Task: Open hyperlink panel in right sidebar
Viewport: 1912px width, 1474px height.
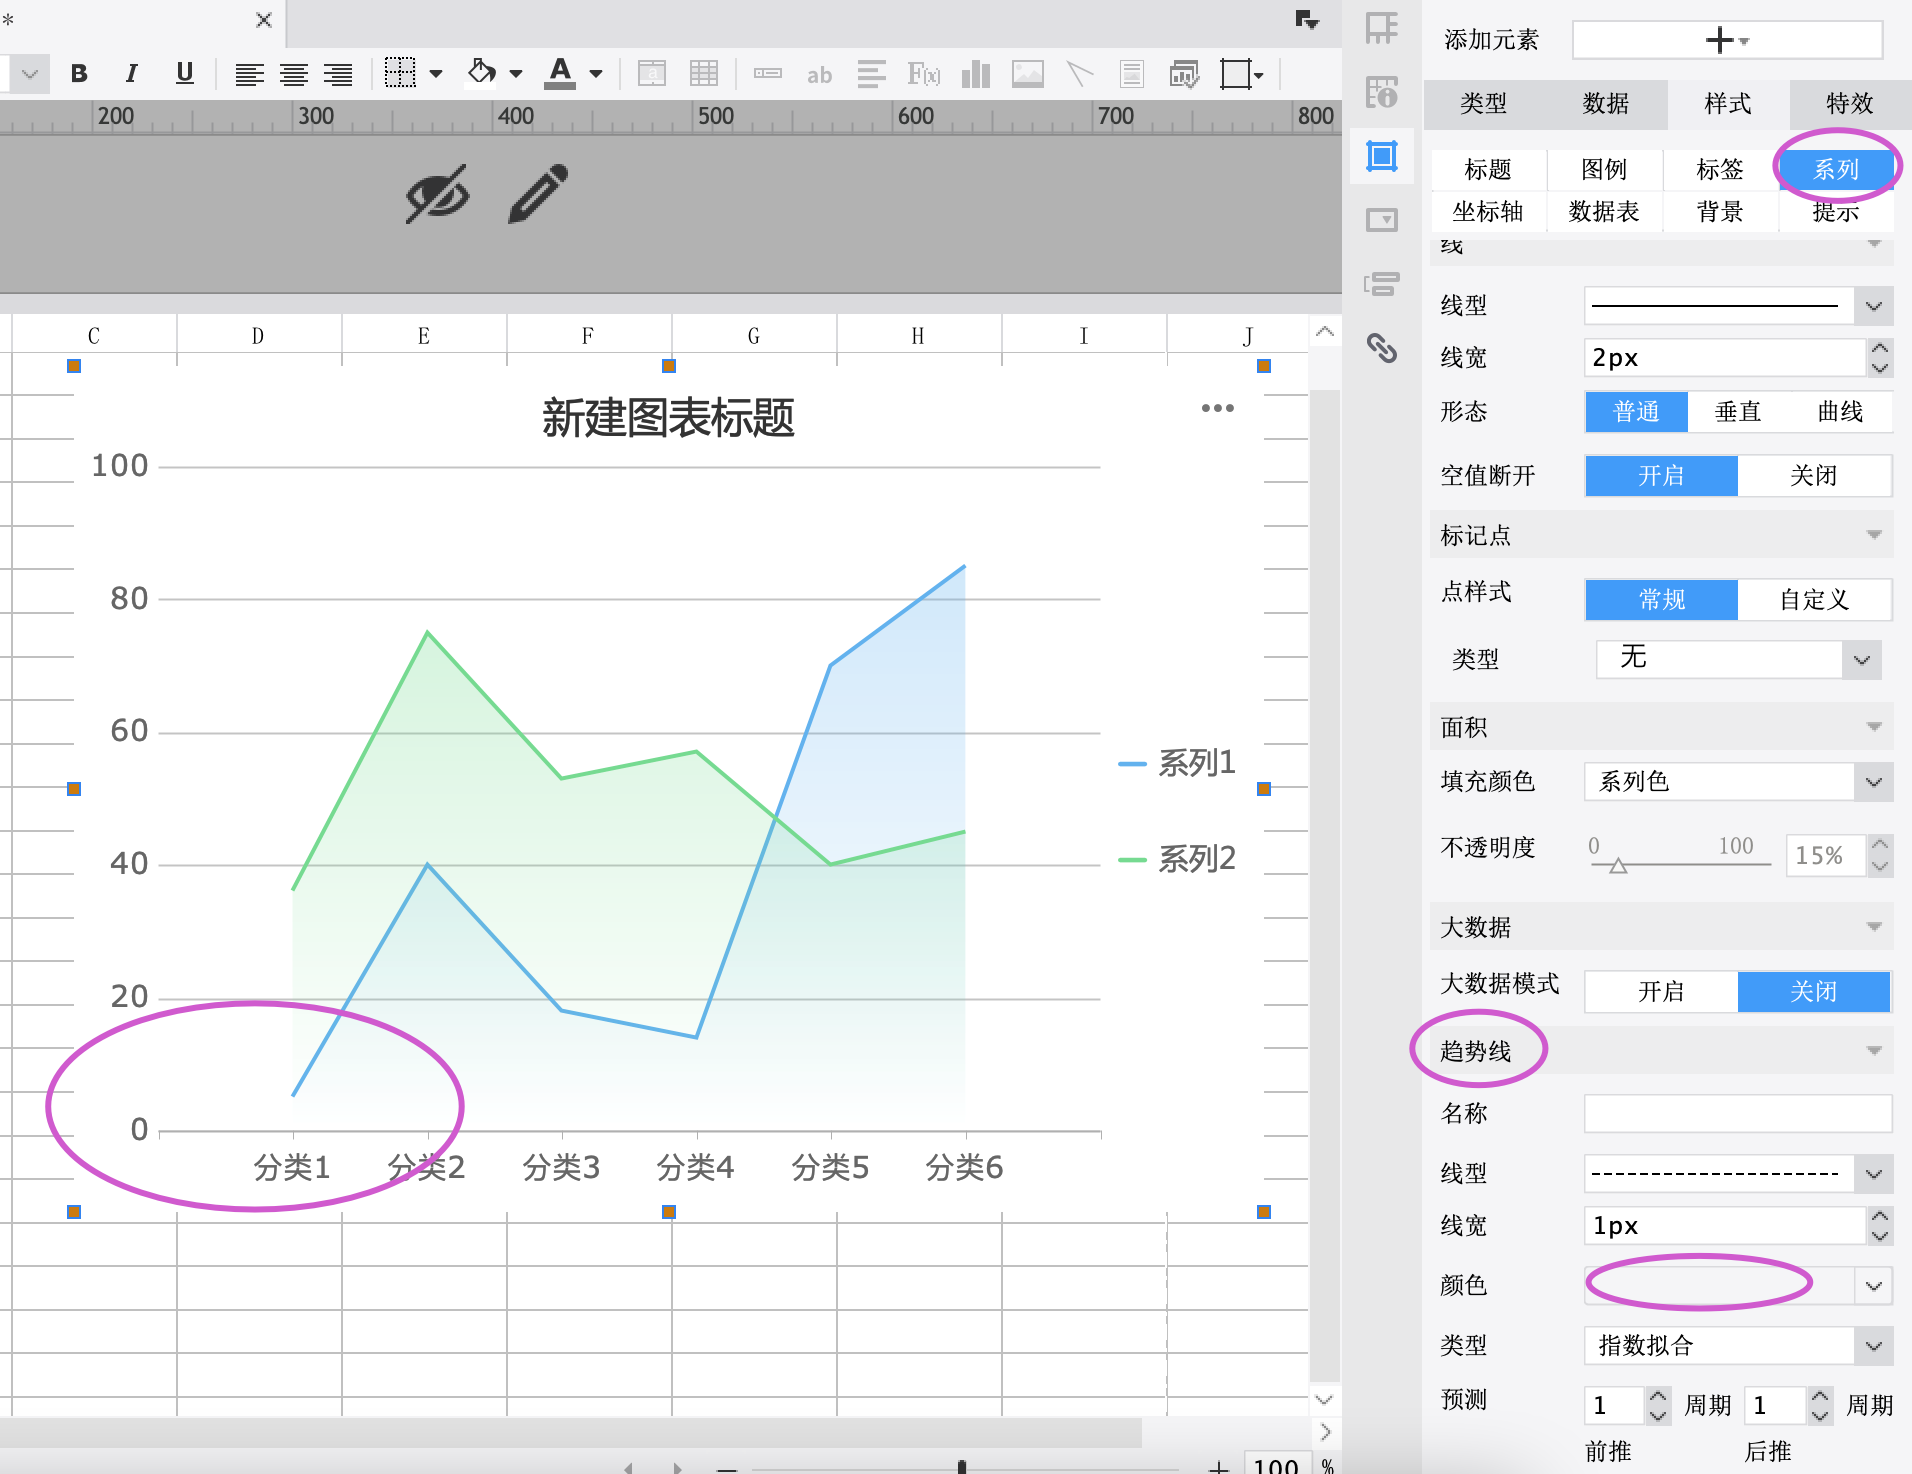Action: (1382, 348)
